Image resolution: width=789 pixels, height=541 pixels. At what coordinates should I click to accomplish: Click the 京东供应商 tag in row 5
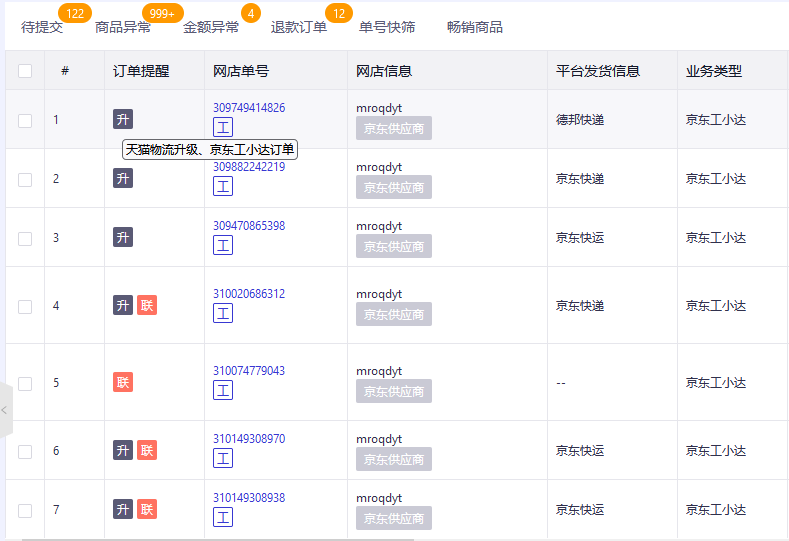click(x=394, y=391)
